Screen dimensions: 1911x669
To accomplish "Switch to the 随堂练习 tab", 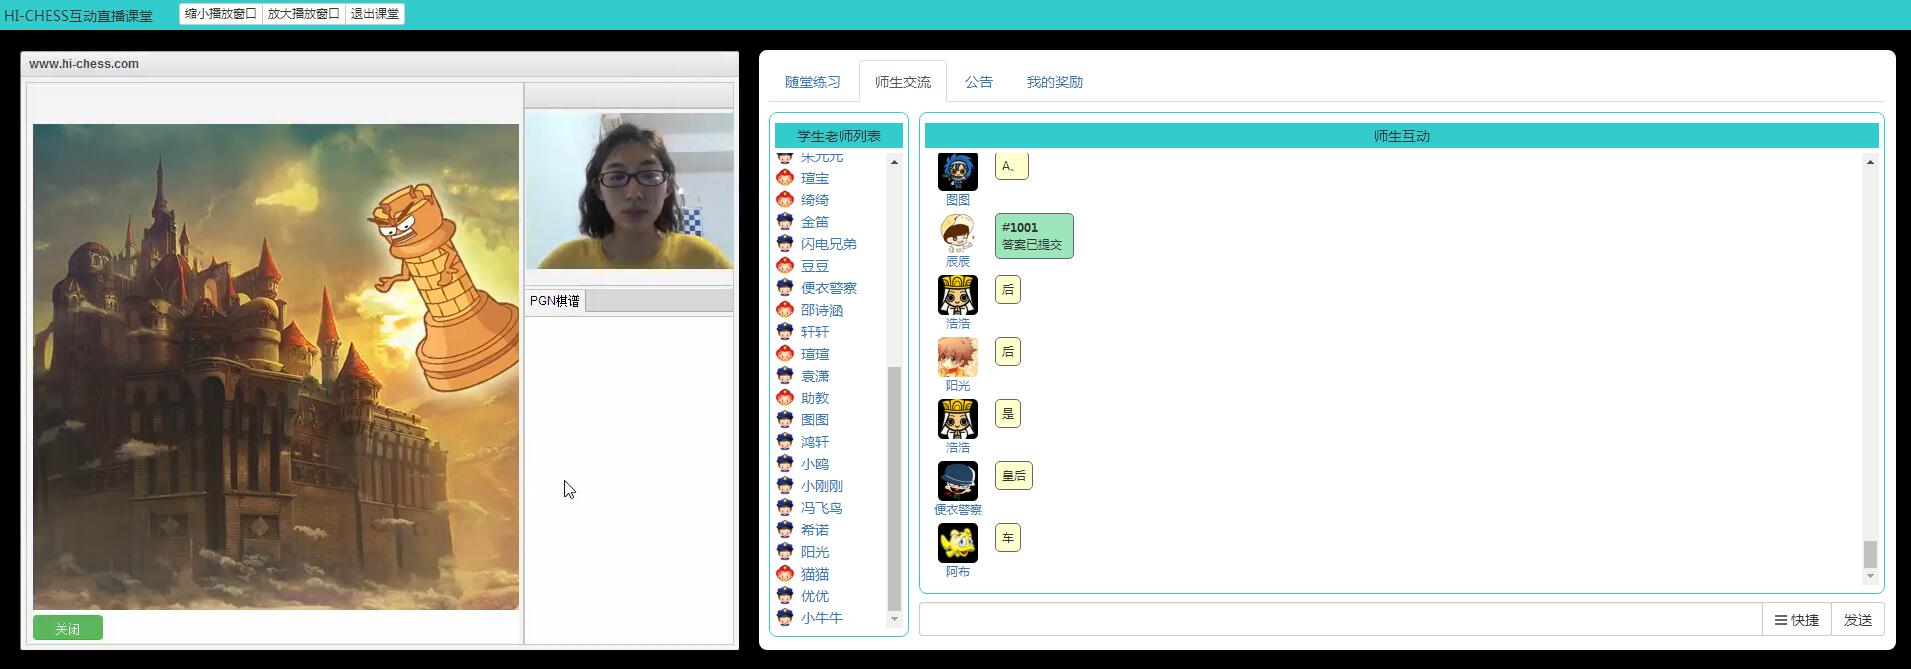I will (x=813, y=82).
